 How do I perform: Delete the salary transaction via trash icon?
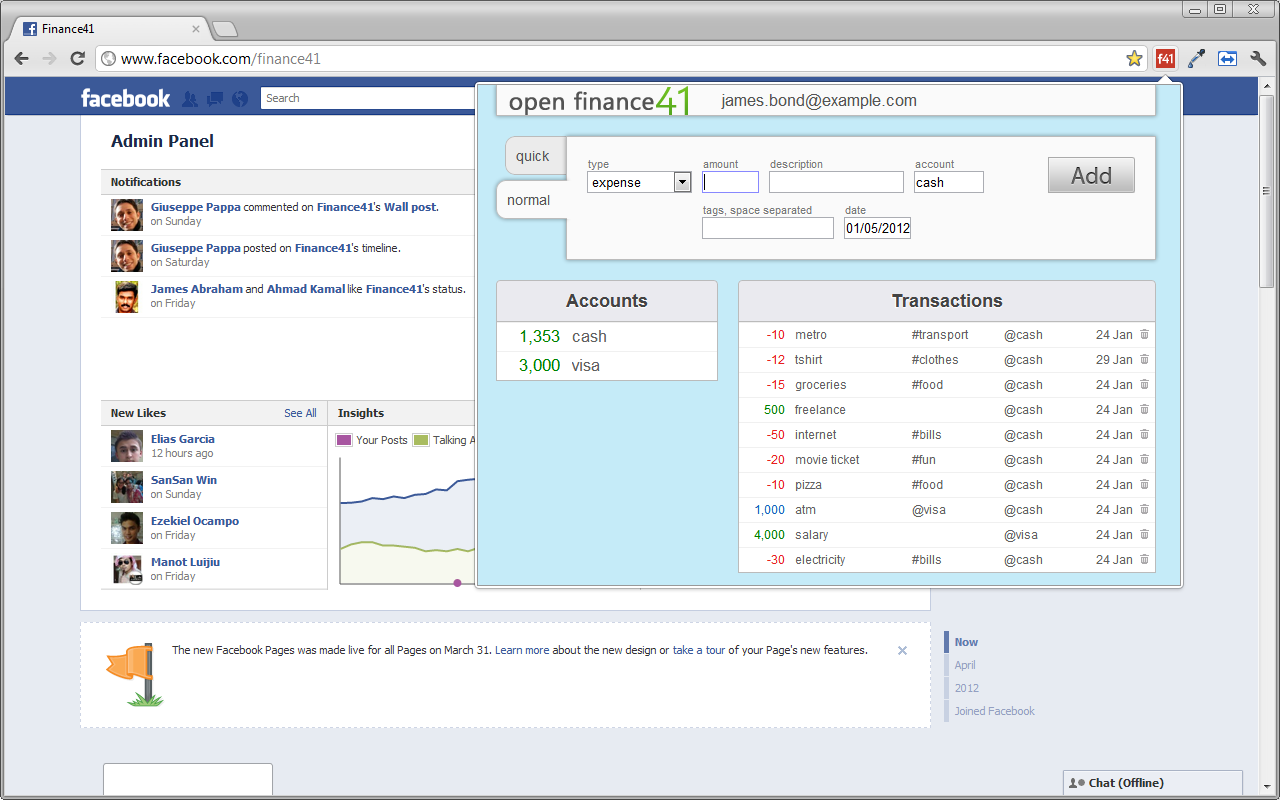click(1143, 534)
